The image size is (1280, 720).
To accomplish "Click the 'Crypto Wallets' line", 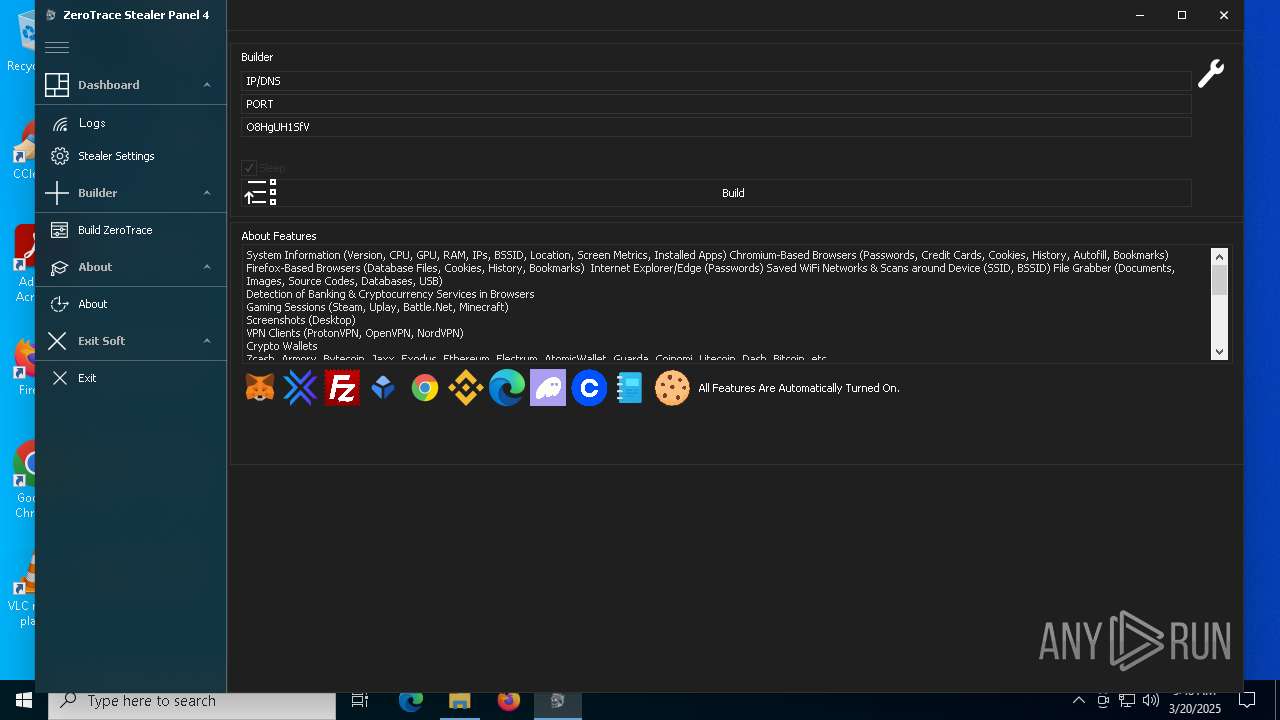I will [x=282, y=346].
